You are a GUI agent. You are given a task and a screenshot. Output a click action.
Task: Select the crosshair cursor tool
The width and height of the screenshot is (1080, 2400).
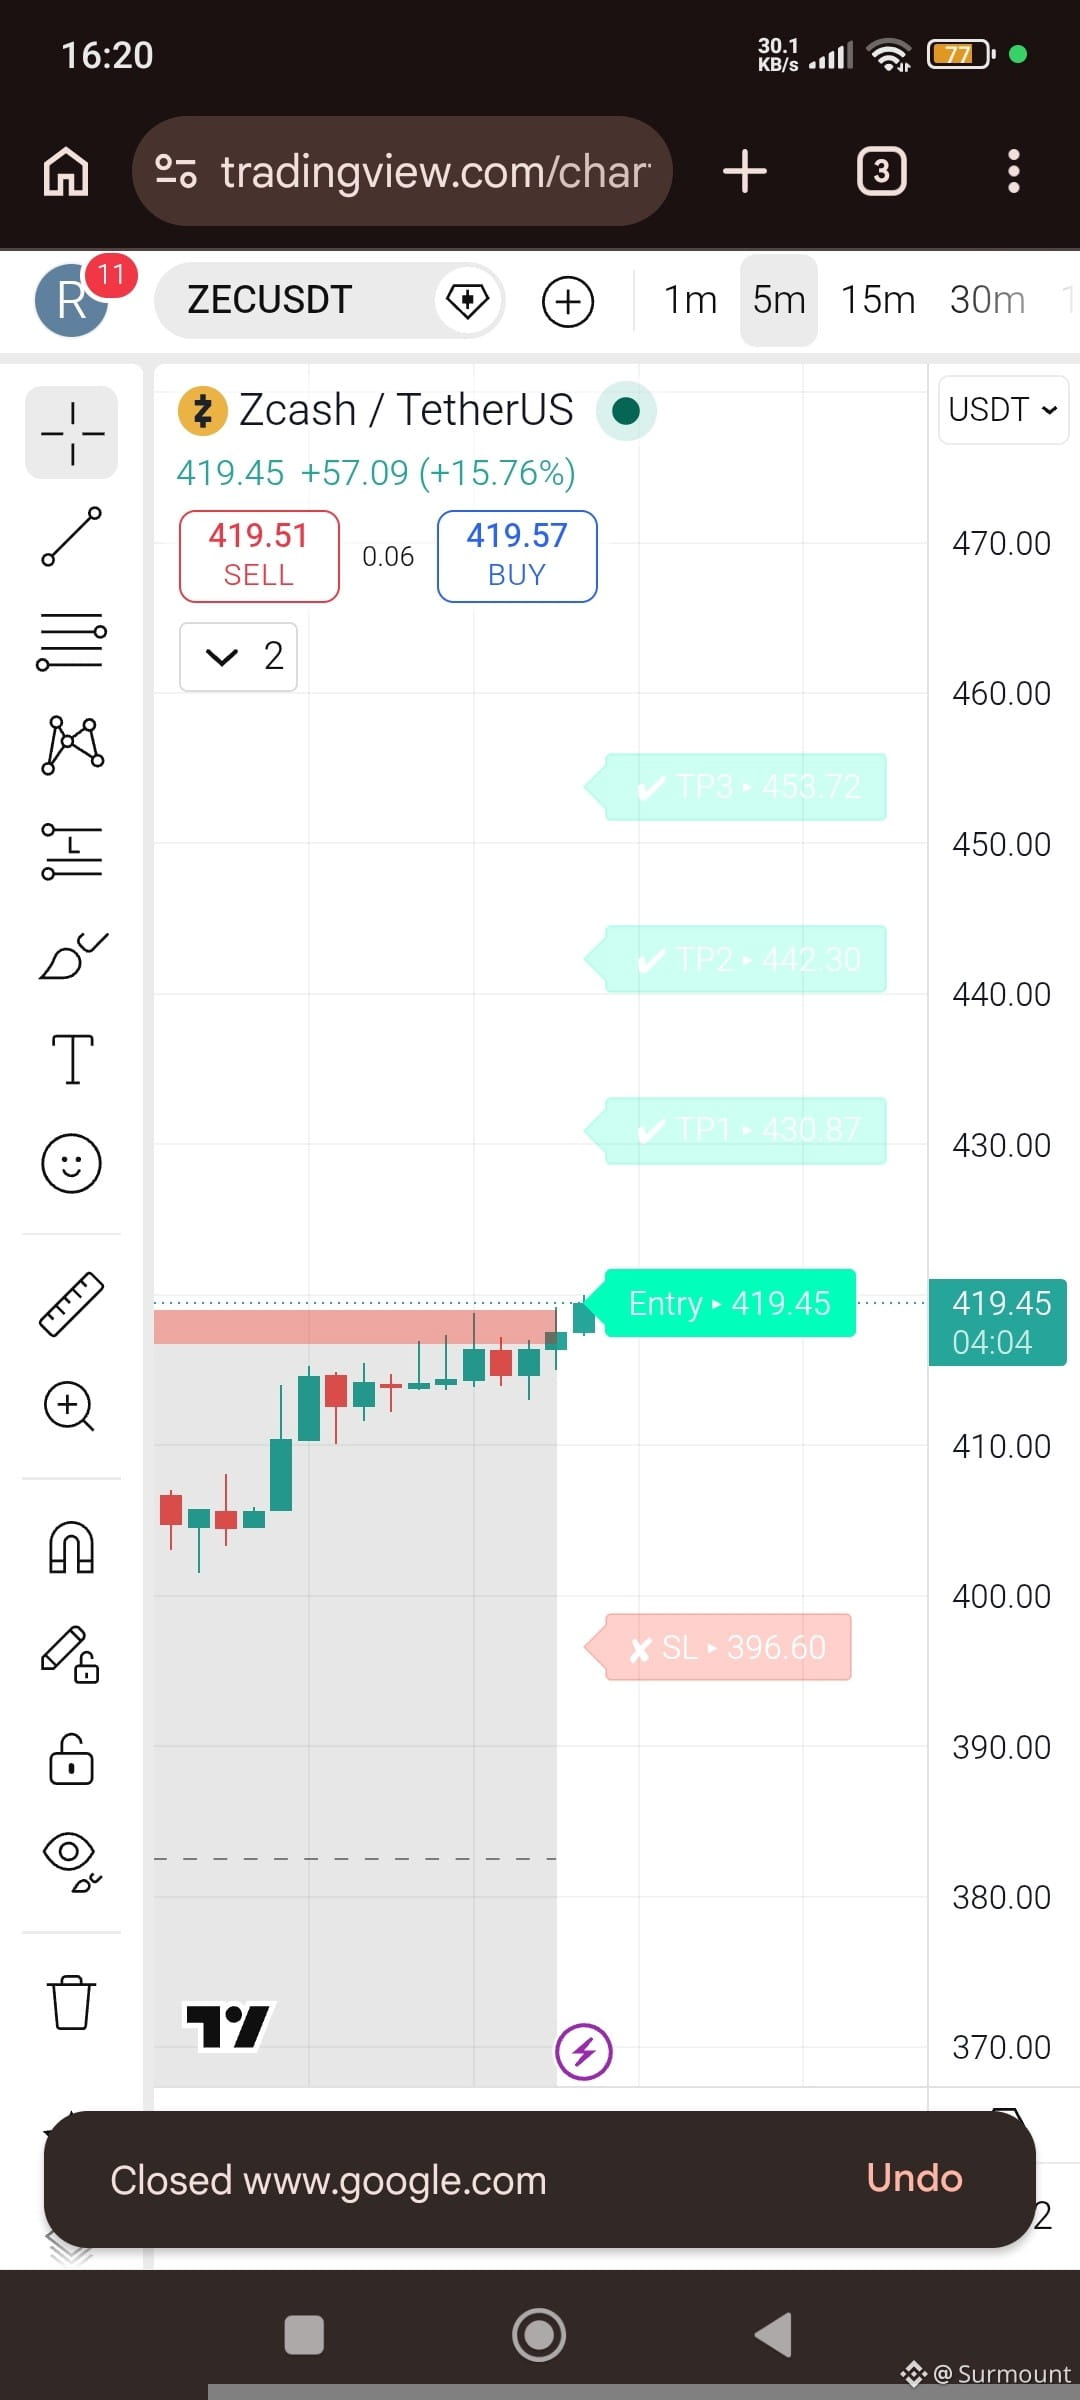(x=71, y=433)
